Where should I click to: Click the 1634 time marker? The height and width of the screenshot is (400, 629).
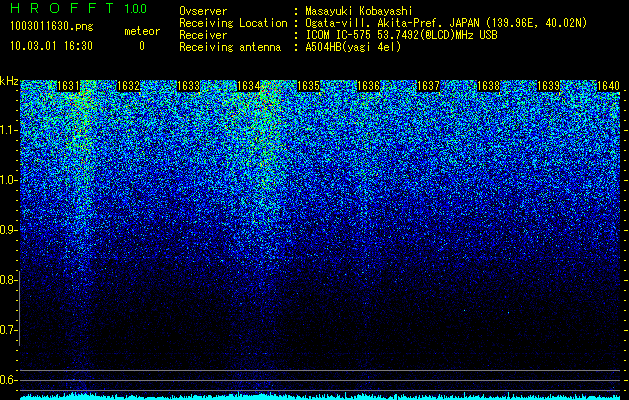click(248, 86)
